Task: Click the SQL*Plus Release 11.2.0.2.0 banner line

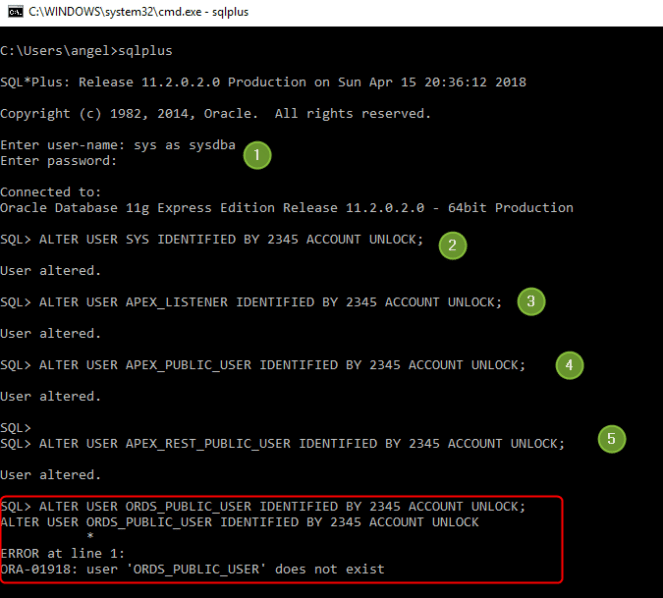Action: click(x=262, y=82)
